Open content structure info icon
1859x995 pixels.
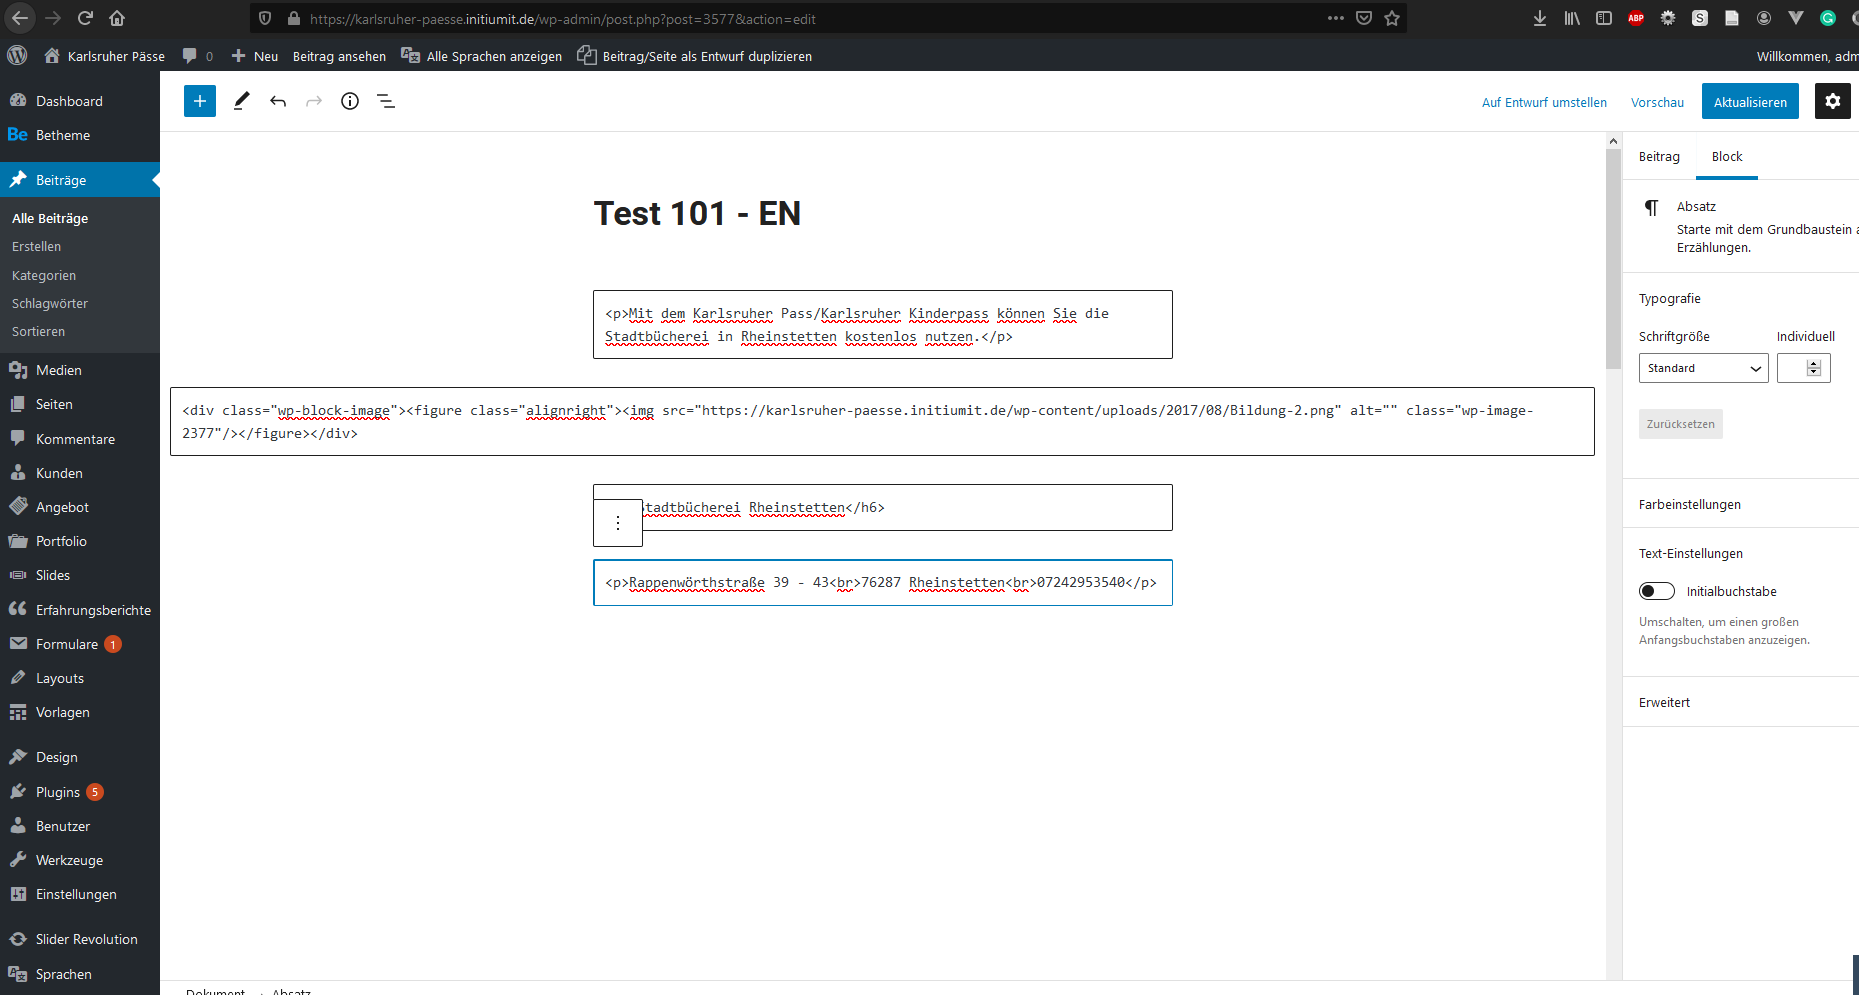pos(350,101)
